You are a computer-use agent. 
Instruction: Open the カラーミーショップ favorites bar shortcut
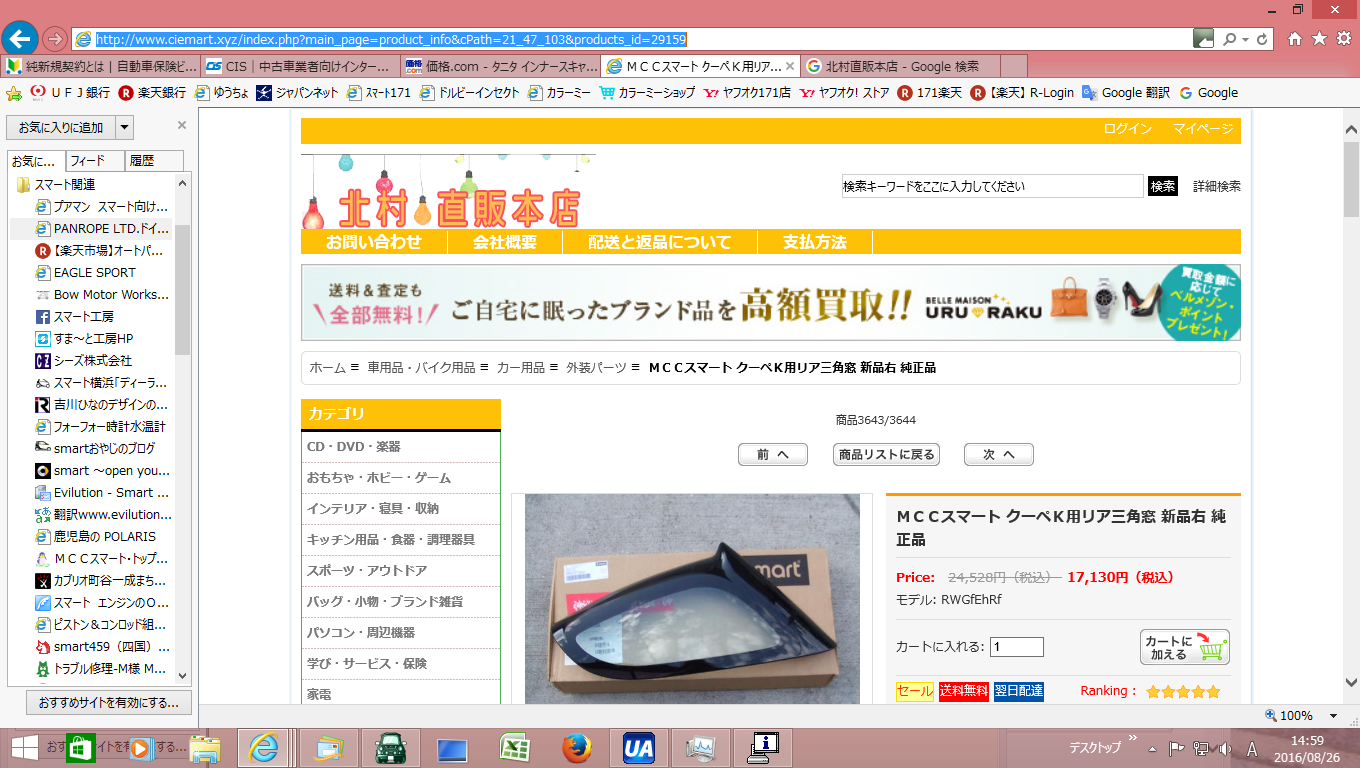[647, 93]
